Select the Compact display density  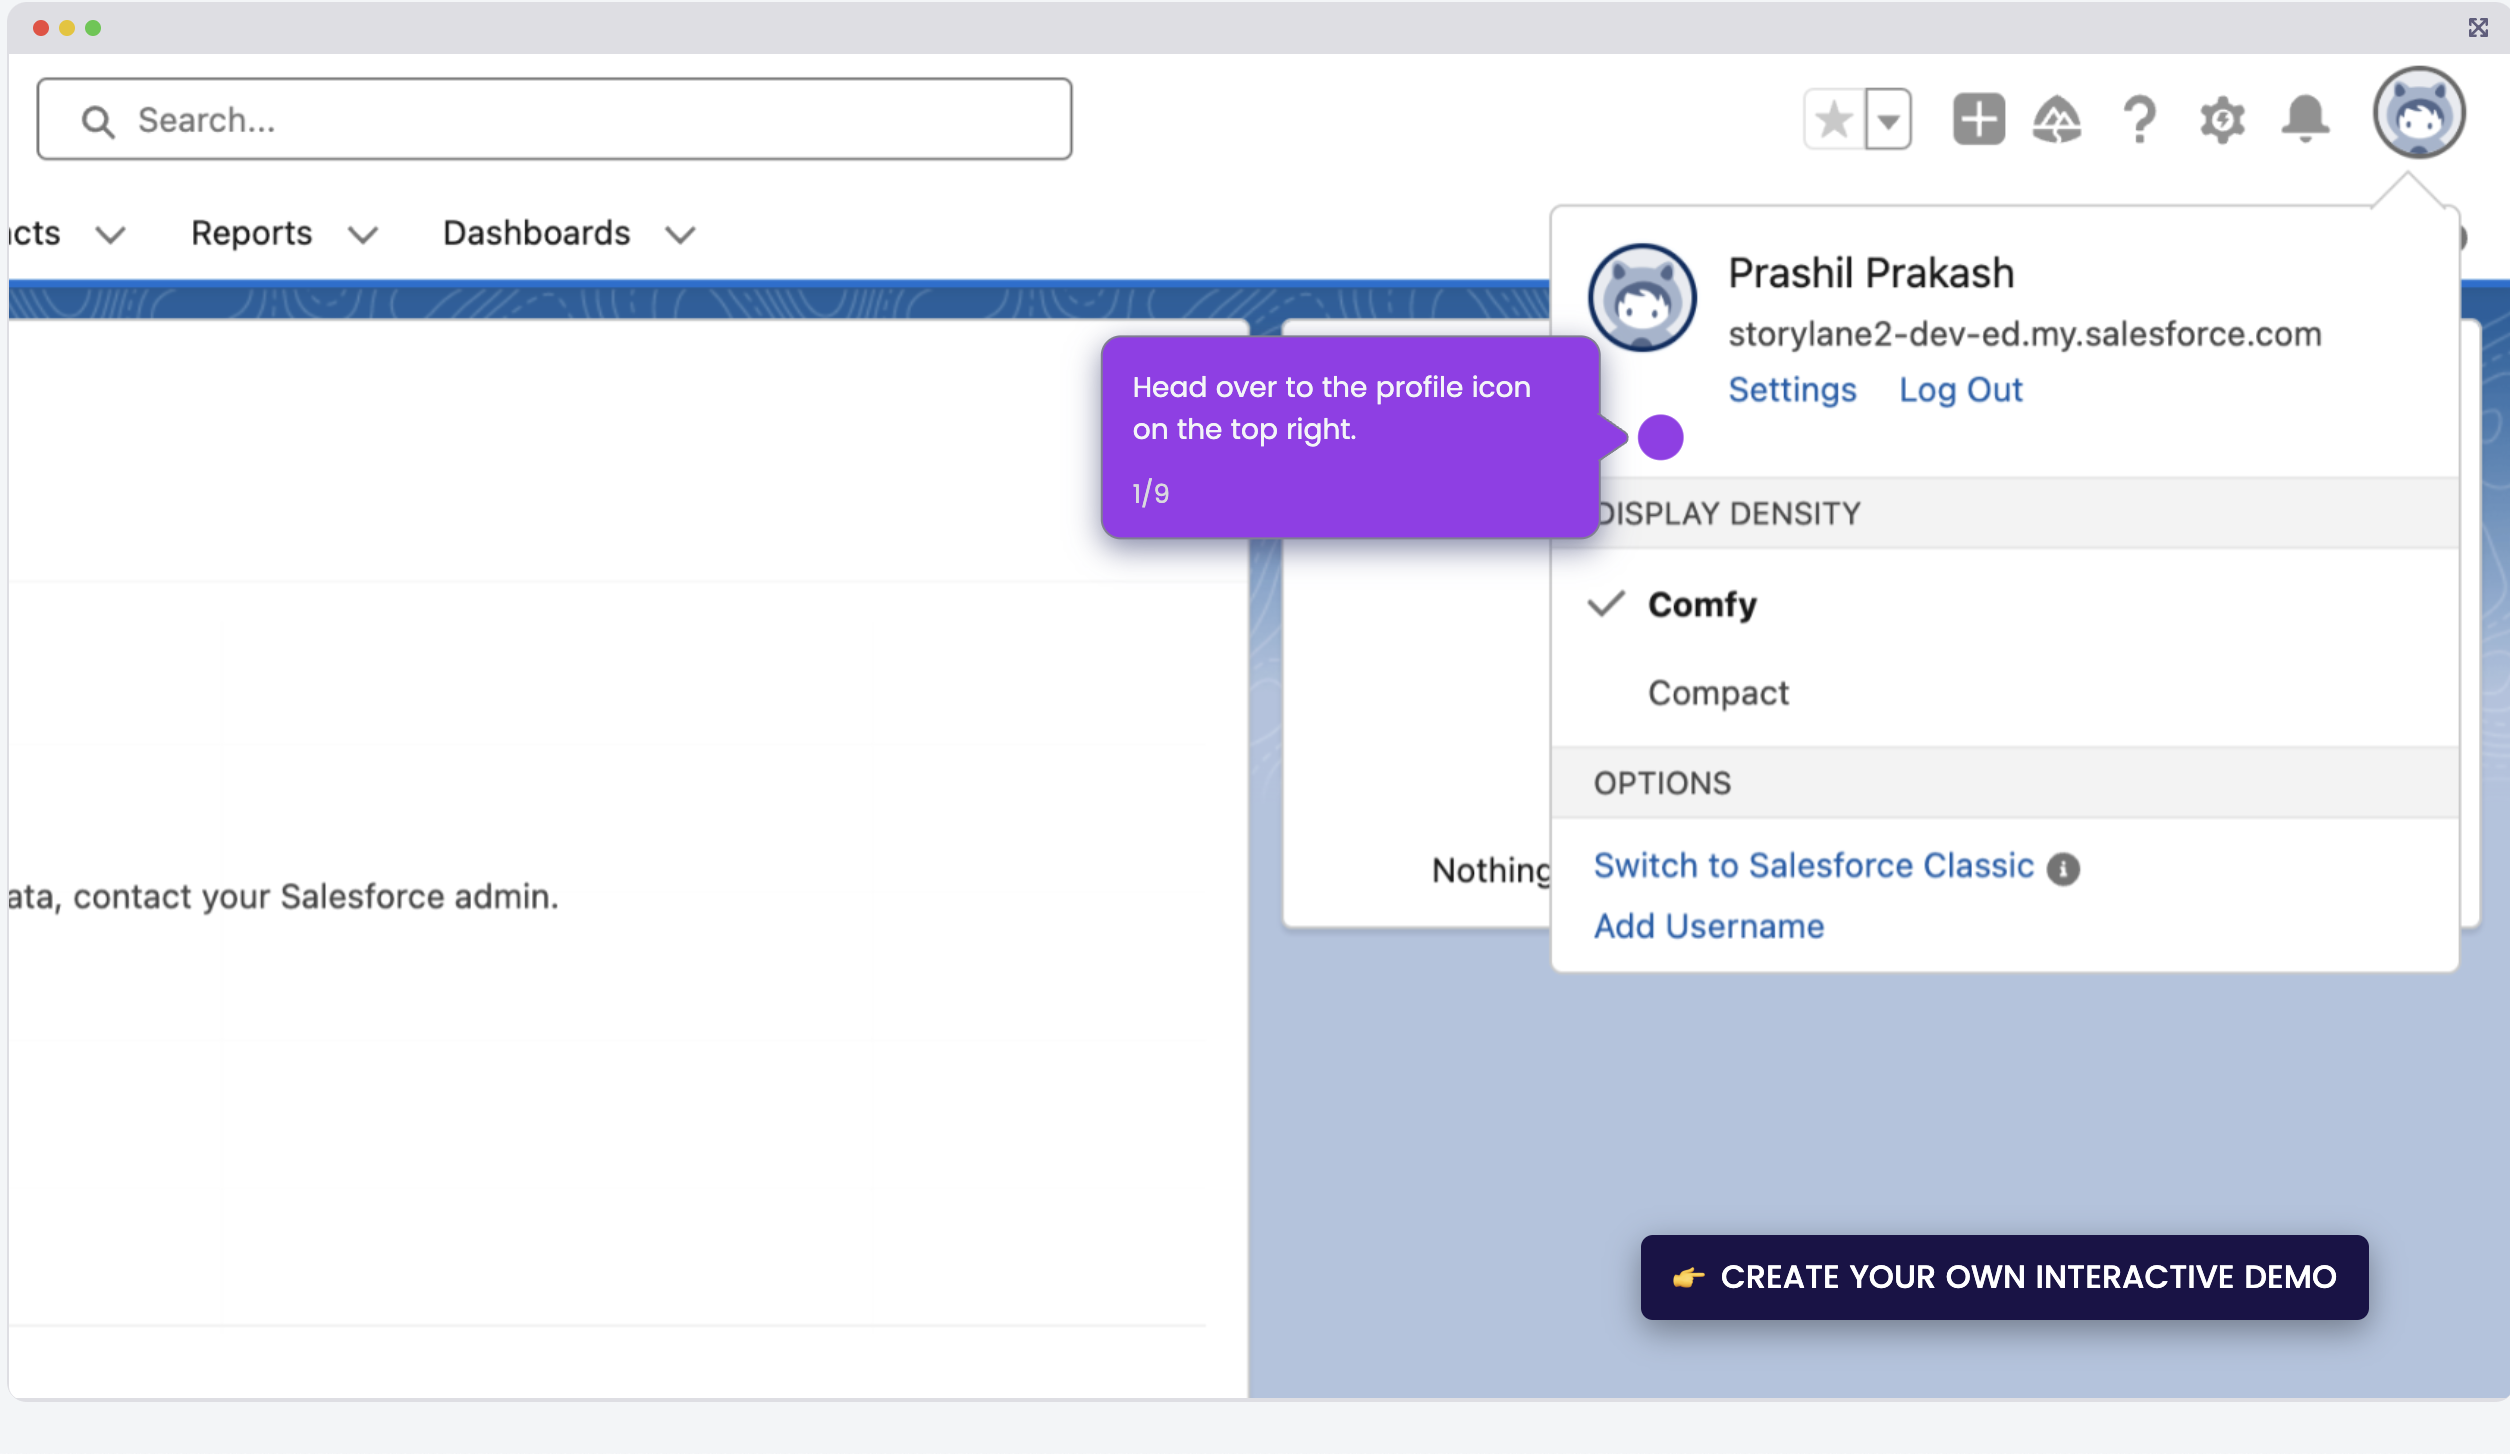pos(1717,692)
